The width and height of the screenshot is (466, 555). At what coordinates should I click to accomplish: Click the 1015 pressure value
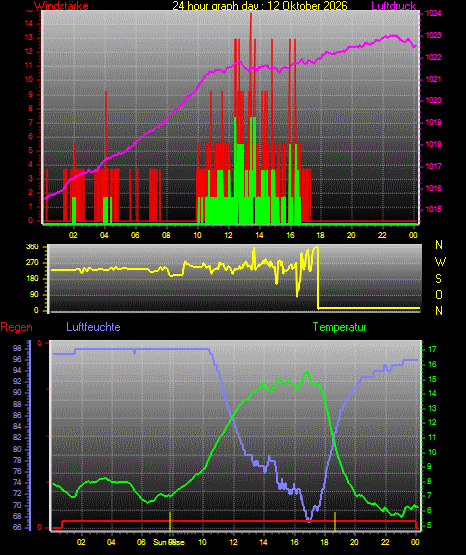433,210
